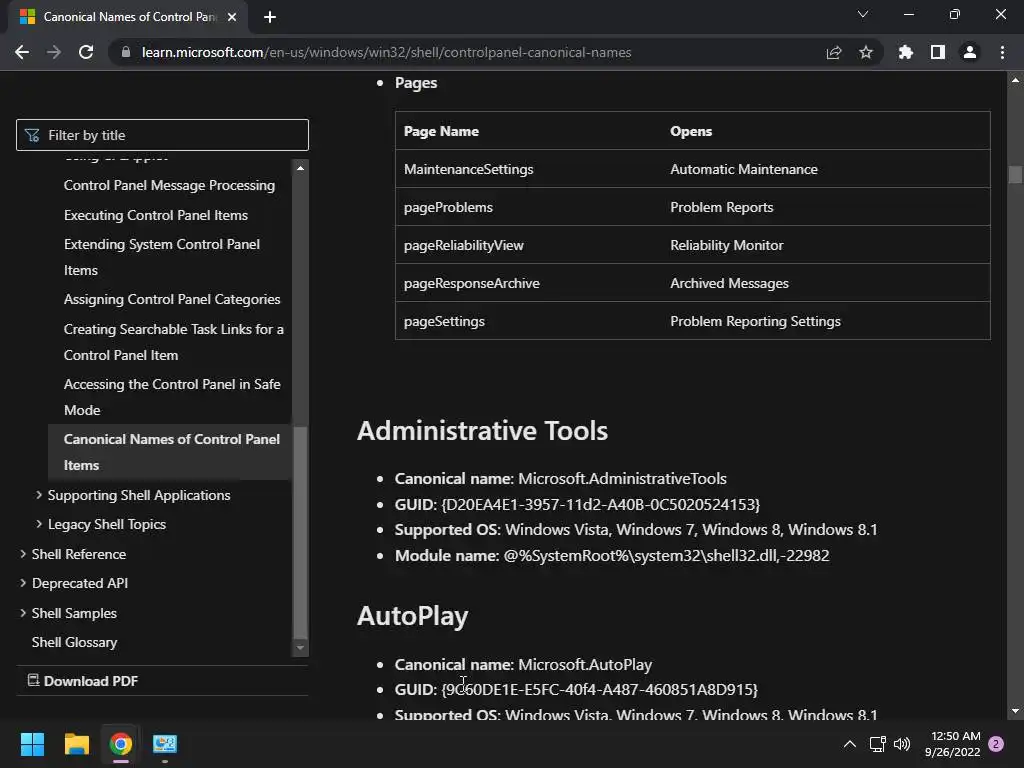Click the volume speaker tray icon
This screenshot has height=768, width=1024.
point(902,744)
